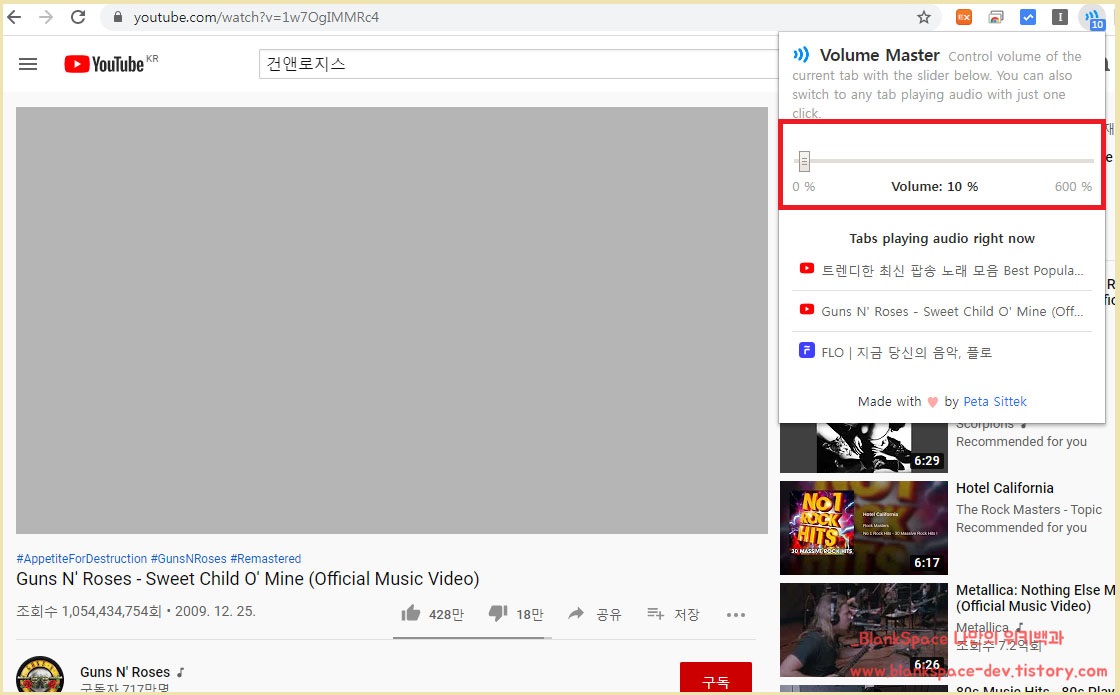Click the 'Volume: 10 %' label
The image size is (1120, 695).
tap(934, 186)
